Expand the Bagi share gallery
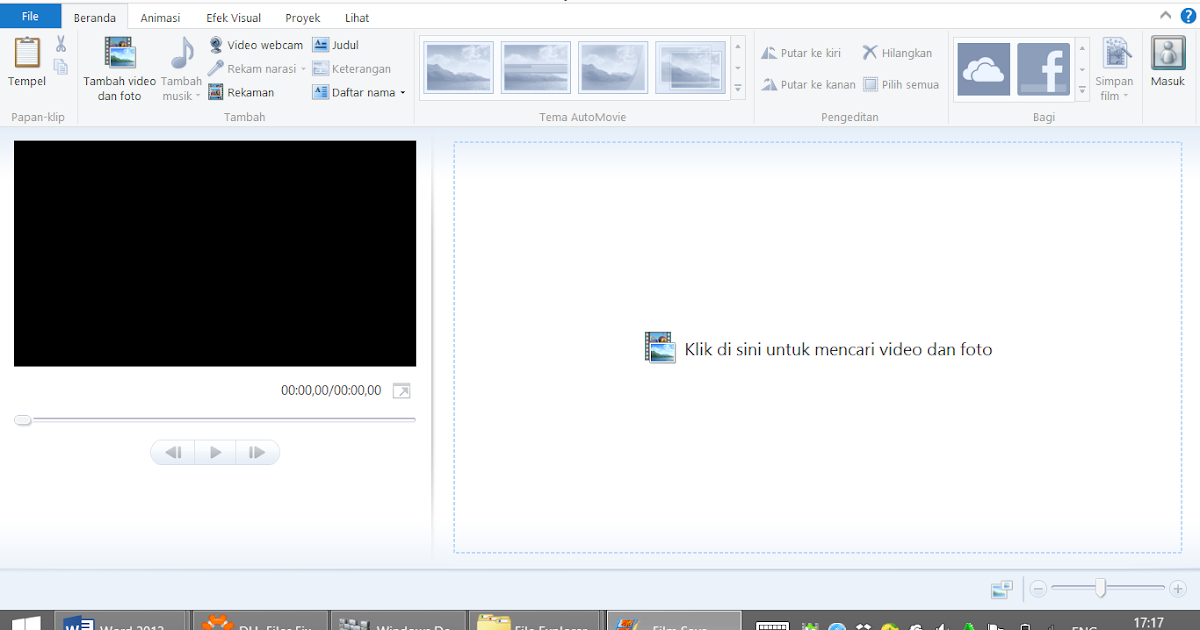Viewport: 1200px width, 630px height. point(1082,90)
